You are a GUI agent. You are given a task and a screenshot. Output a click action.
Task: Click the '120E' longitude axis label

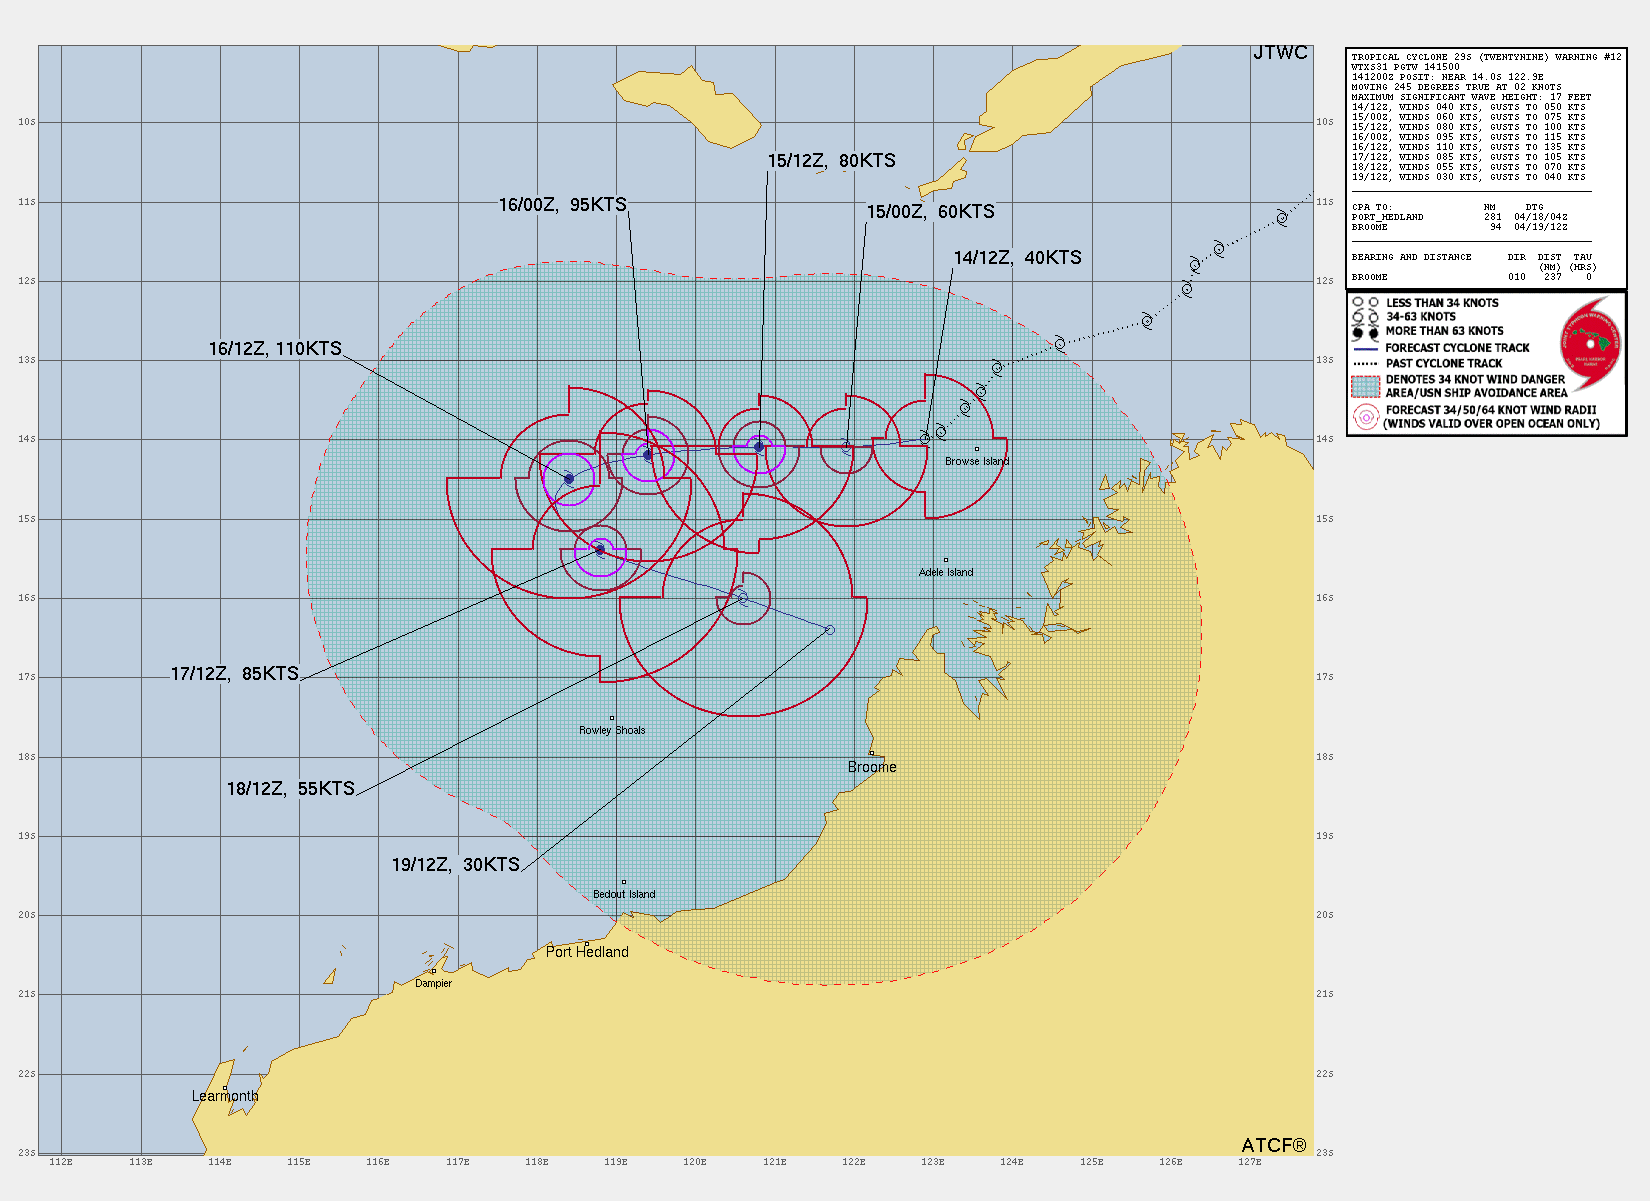pyautogui.click(x=695, y=1162)
